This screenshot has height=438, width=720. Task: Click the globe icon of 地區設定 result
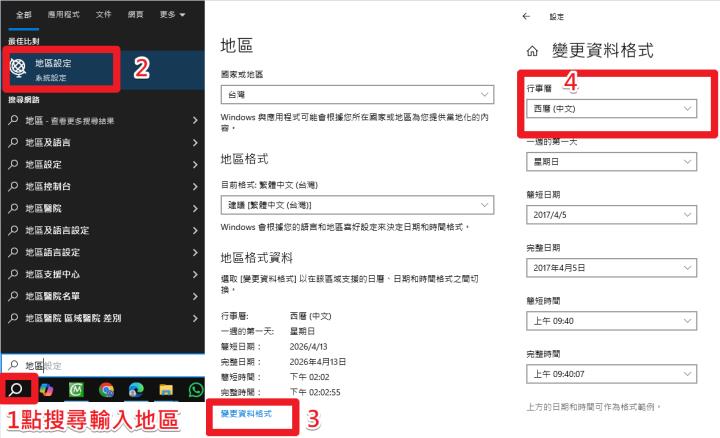click(18, 68)
